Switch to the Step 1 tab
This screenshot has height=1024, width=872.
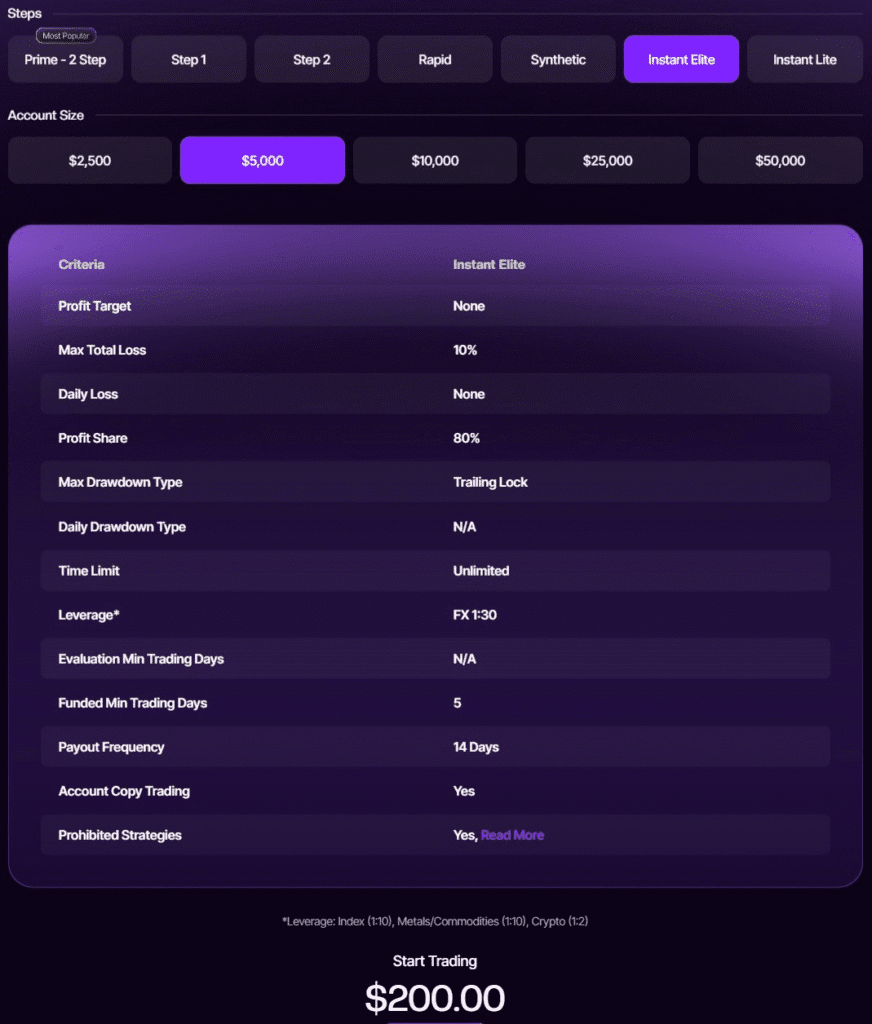point(188,59)
